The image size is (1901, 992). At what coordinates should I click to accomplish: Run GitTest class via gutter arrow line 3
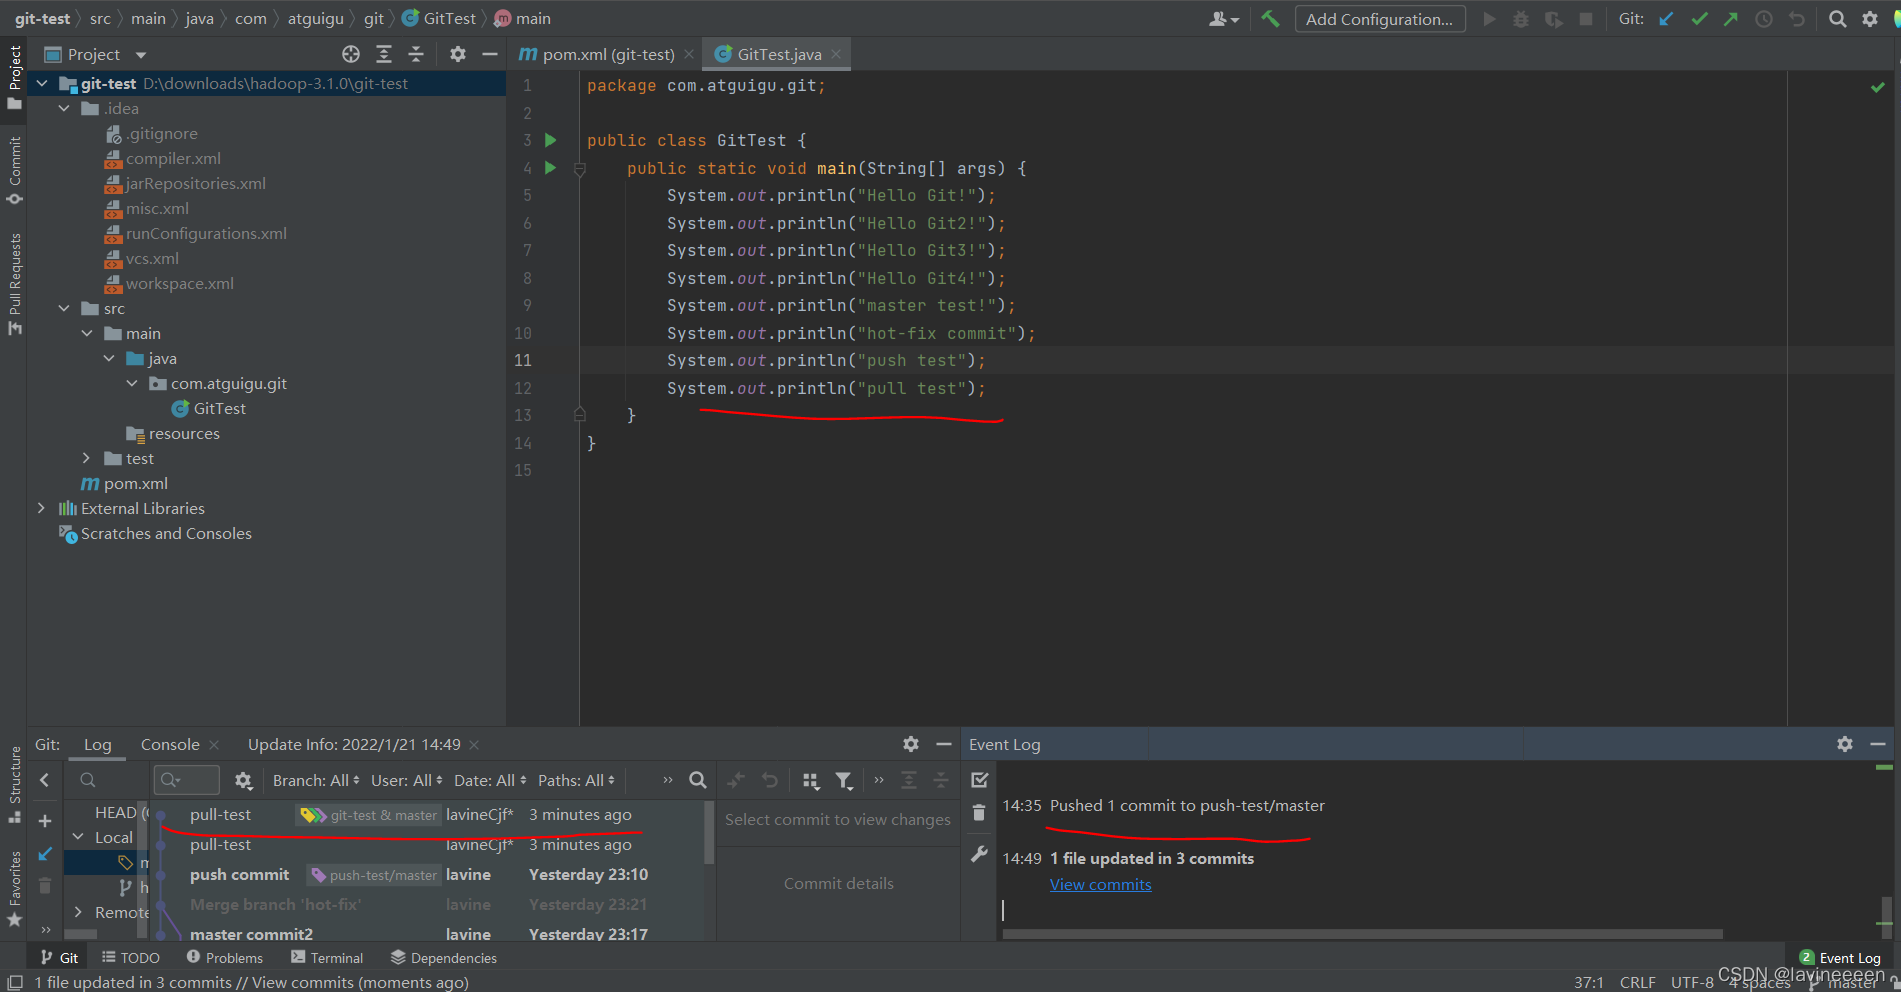[550, 140]
